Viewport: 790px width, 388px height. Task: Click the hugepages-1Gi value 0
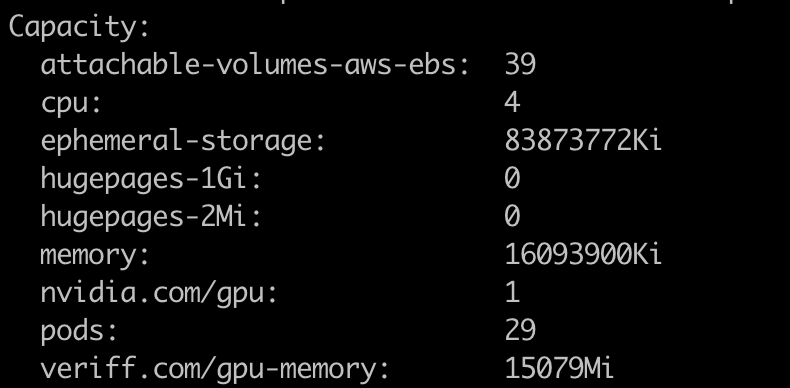[512, 178]
